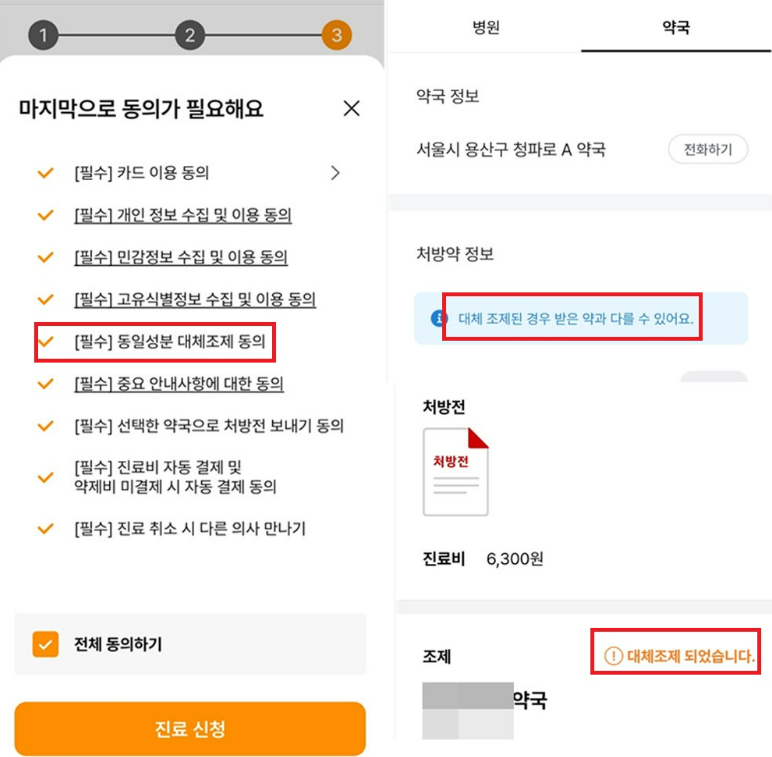The height and width of the screenshot is (757, 772).
Task: Toggle checkmark for 민감정보 수집 및 이용 동의
Action: coord(45,257)
